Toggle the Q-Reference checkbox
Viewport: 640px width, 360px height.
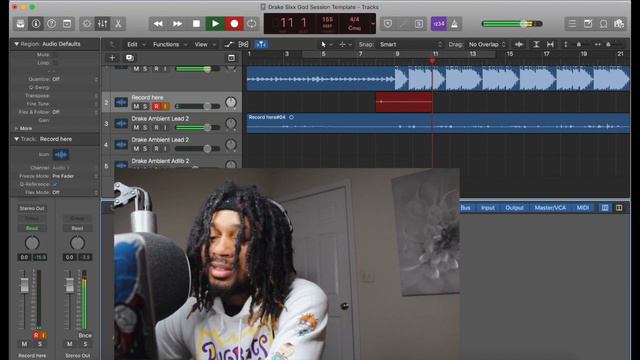point(55,184)
